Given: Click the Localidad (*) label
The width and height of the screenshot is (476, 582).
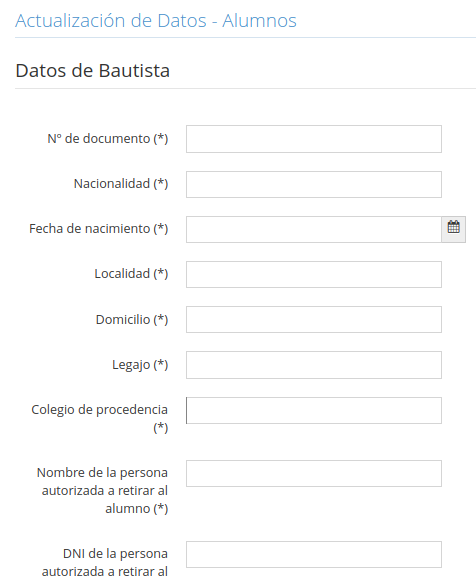Looking at the screenshot, I should click(131, 274).
